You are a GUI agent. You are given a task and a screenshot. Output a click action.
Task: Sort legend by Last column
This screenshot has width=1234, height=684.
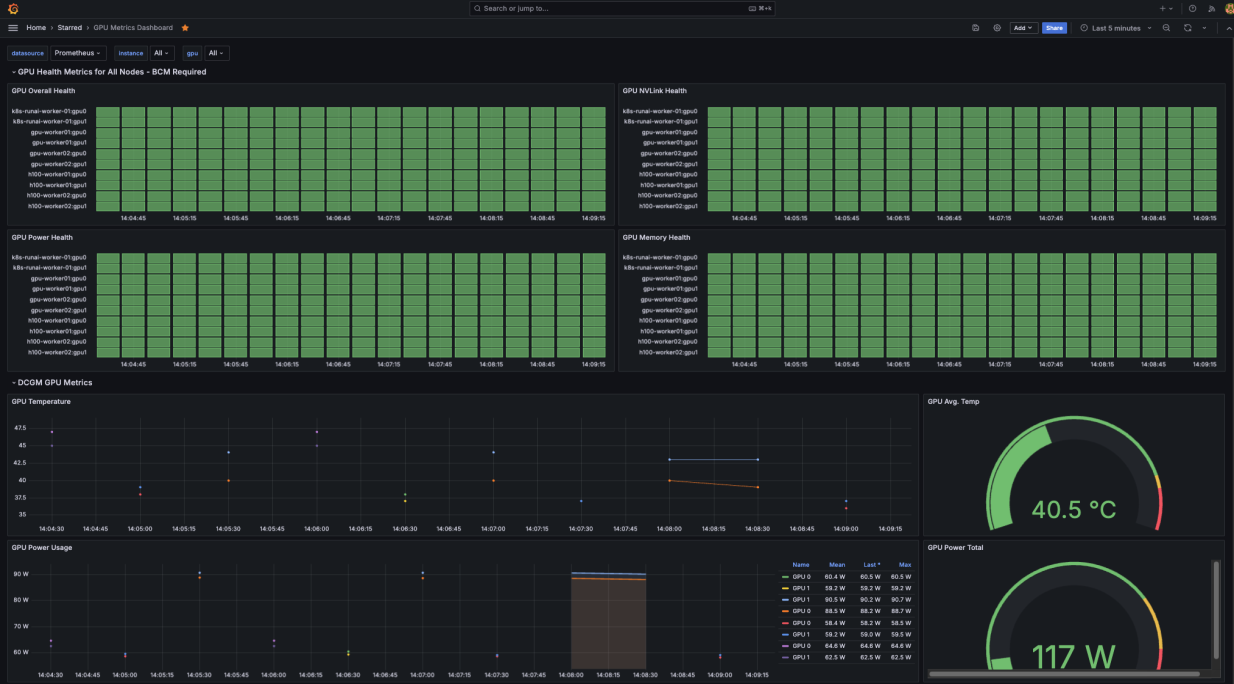872,565
